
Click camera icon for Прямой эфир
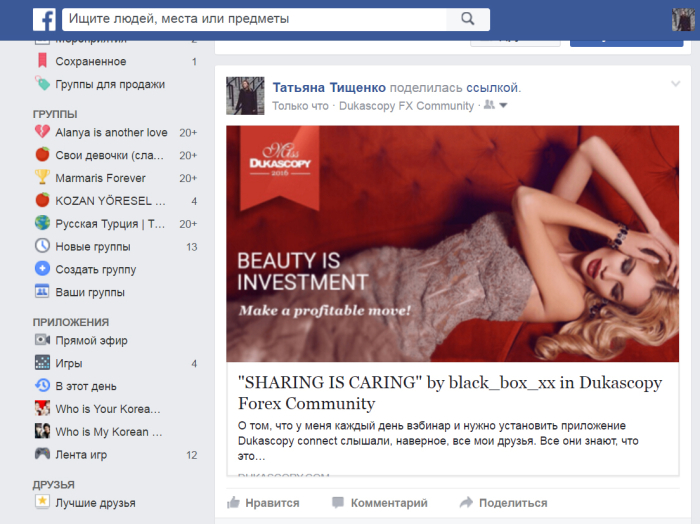[x=42, y=340]
